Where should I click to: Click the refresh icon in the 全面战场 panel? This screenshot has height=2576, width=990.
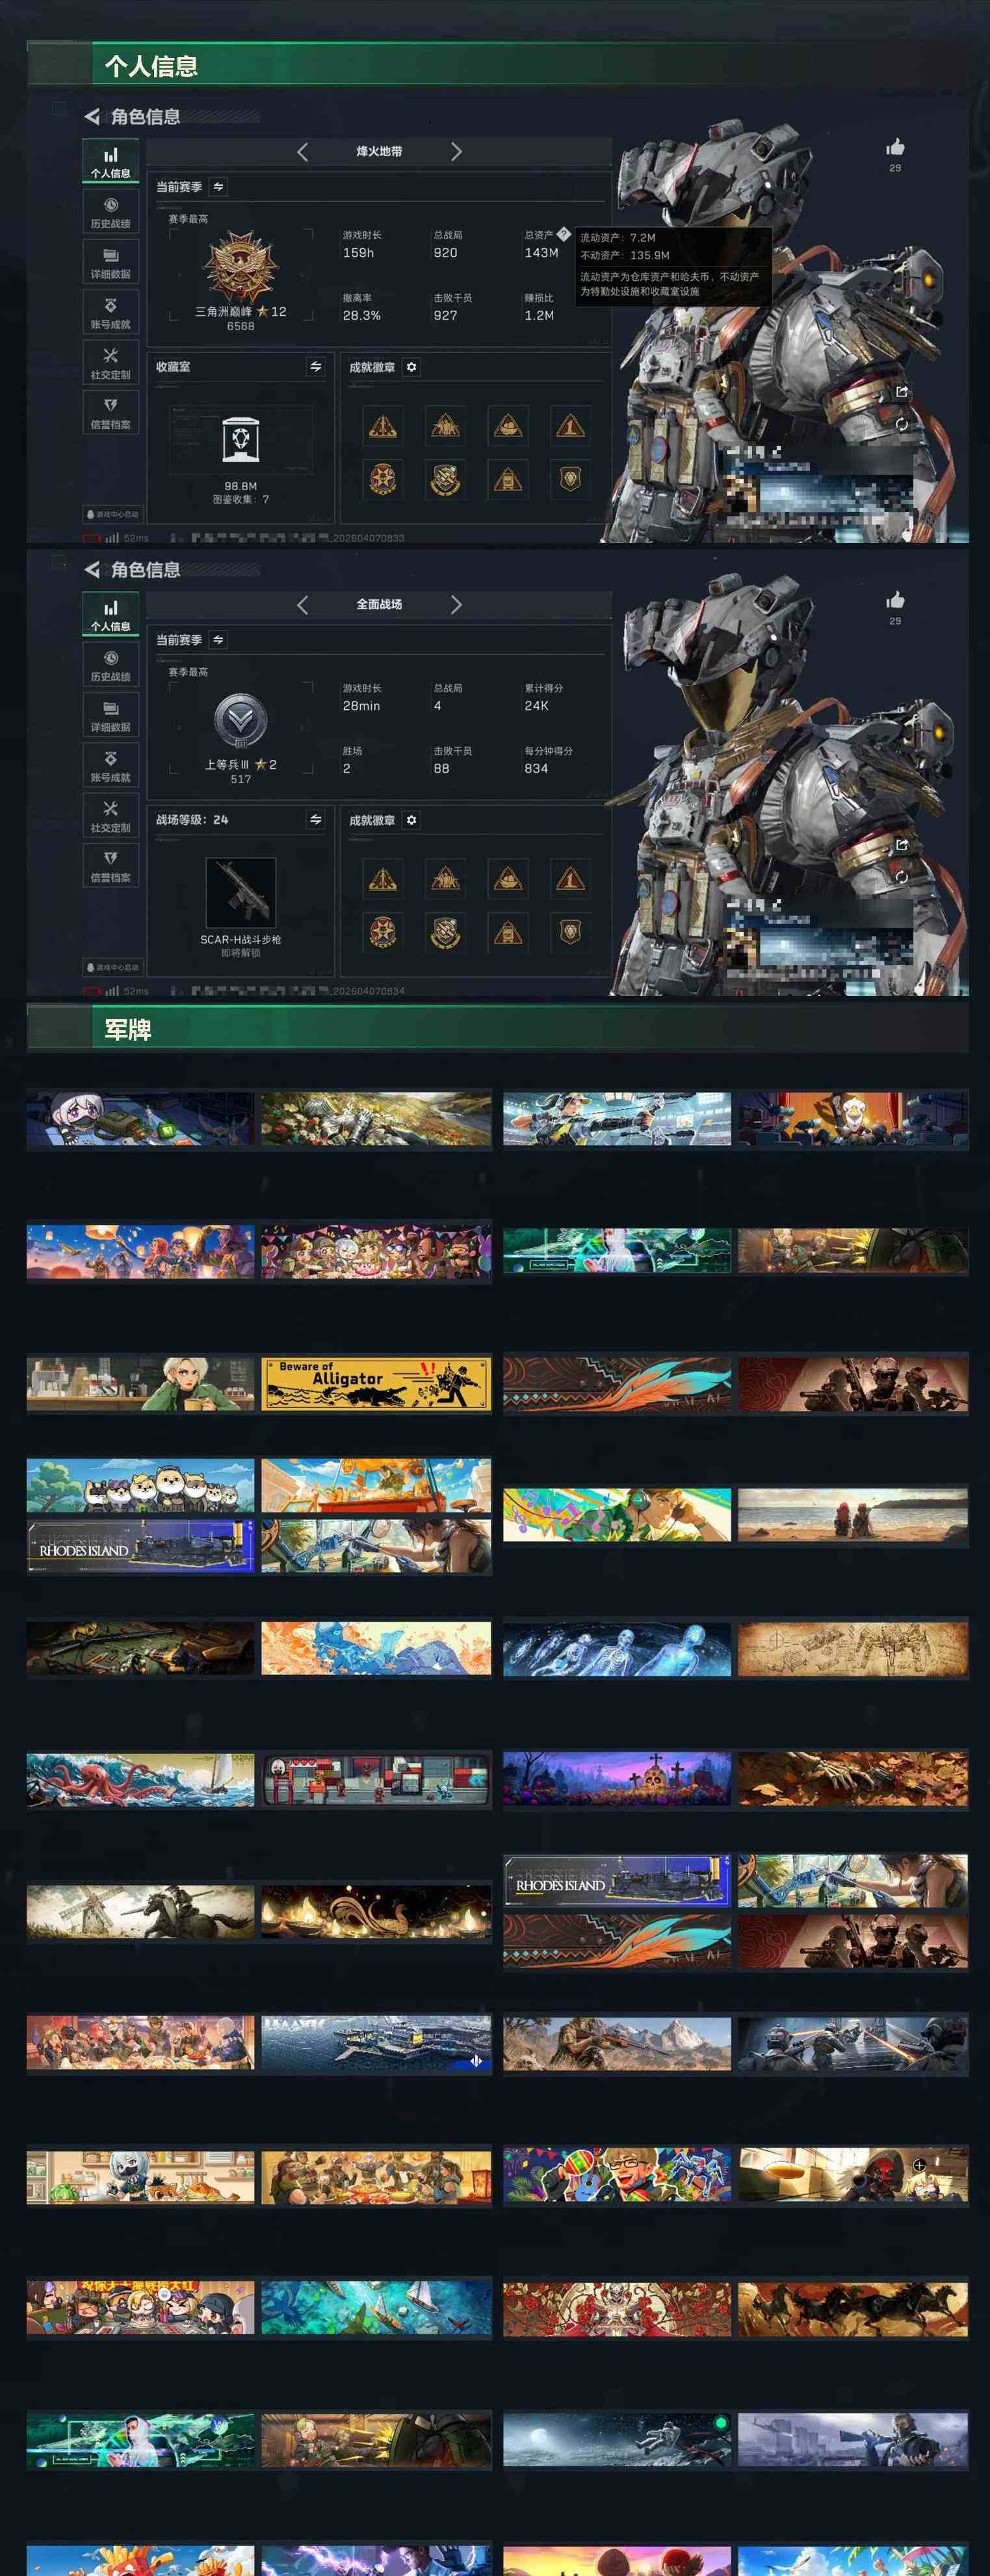tap(901, 877)
